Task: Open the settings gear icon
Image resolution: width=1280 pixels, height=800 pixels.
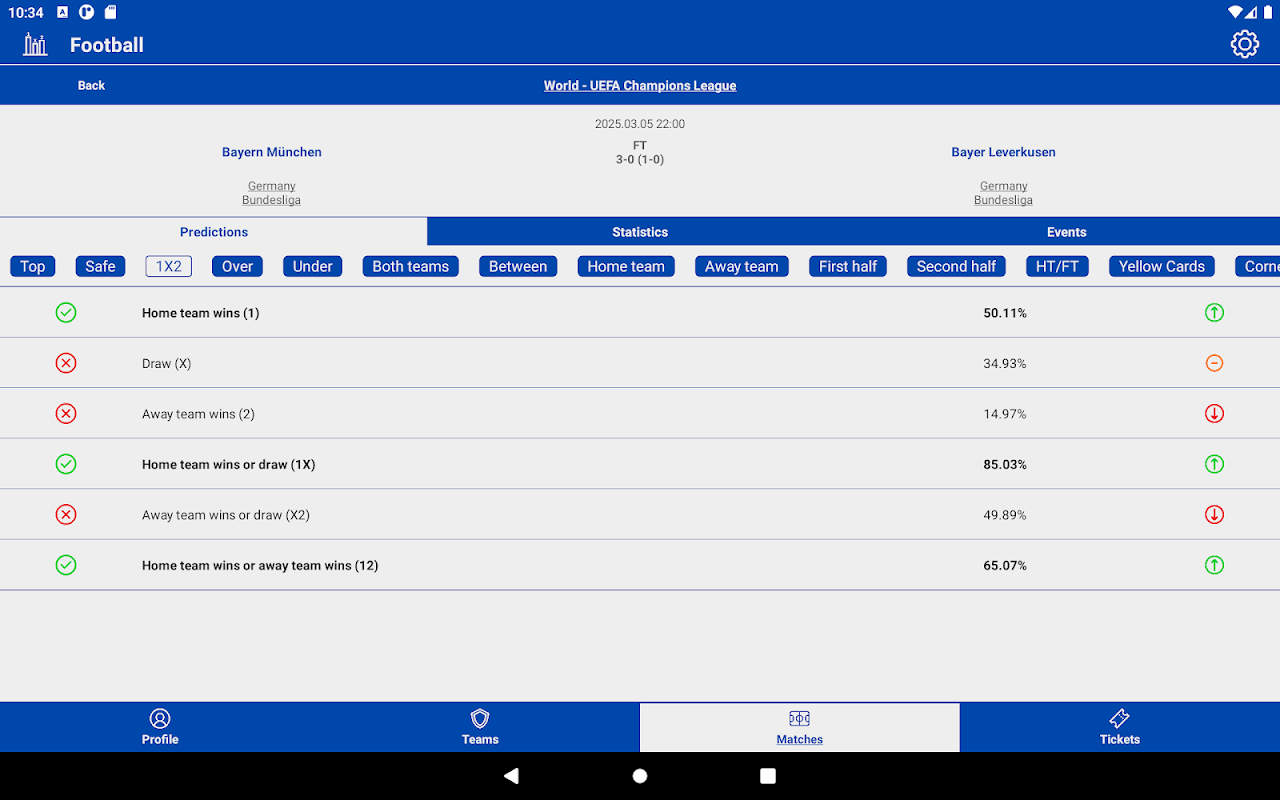Action: click(x=1244, y=44)
